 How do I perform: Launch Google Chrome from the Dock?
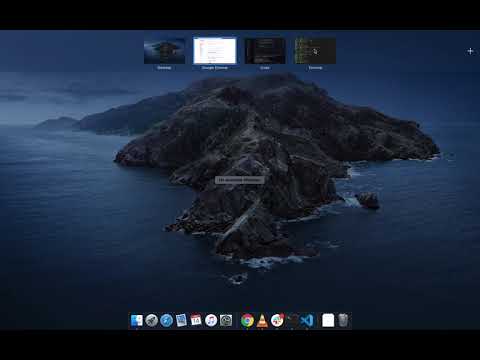[x=247, y=320]
